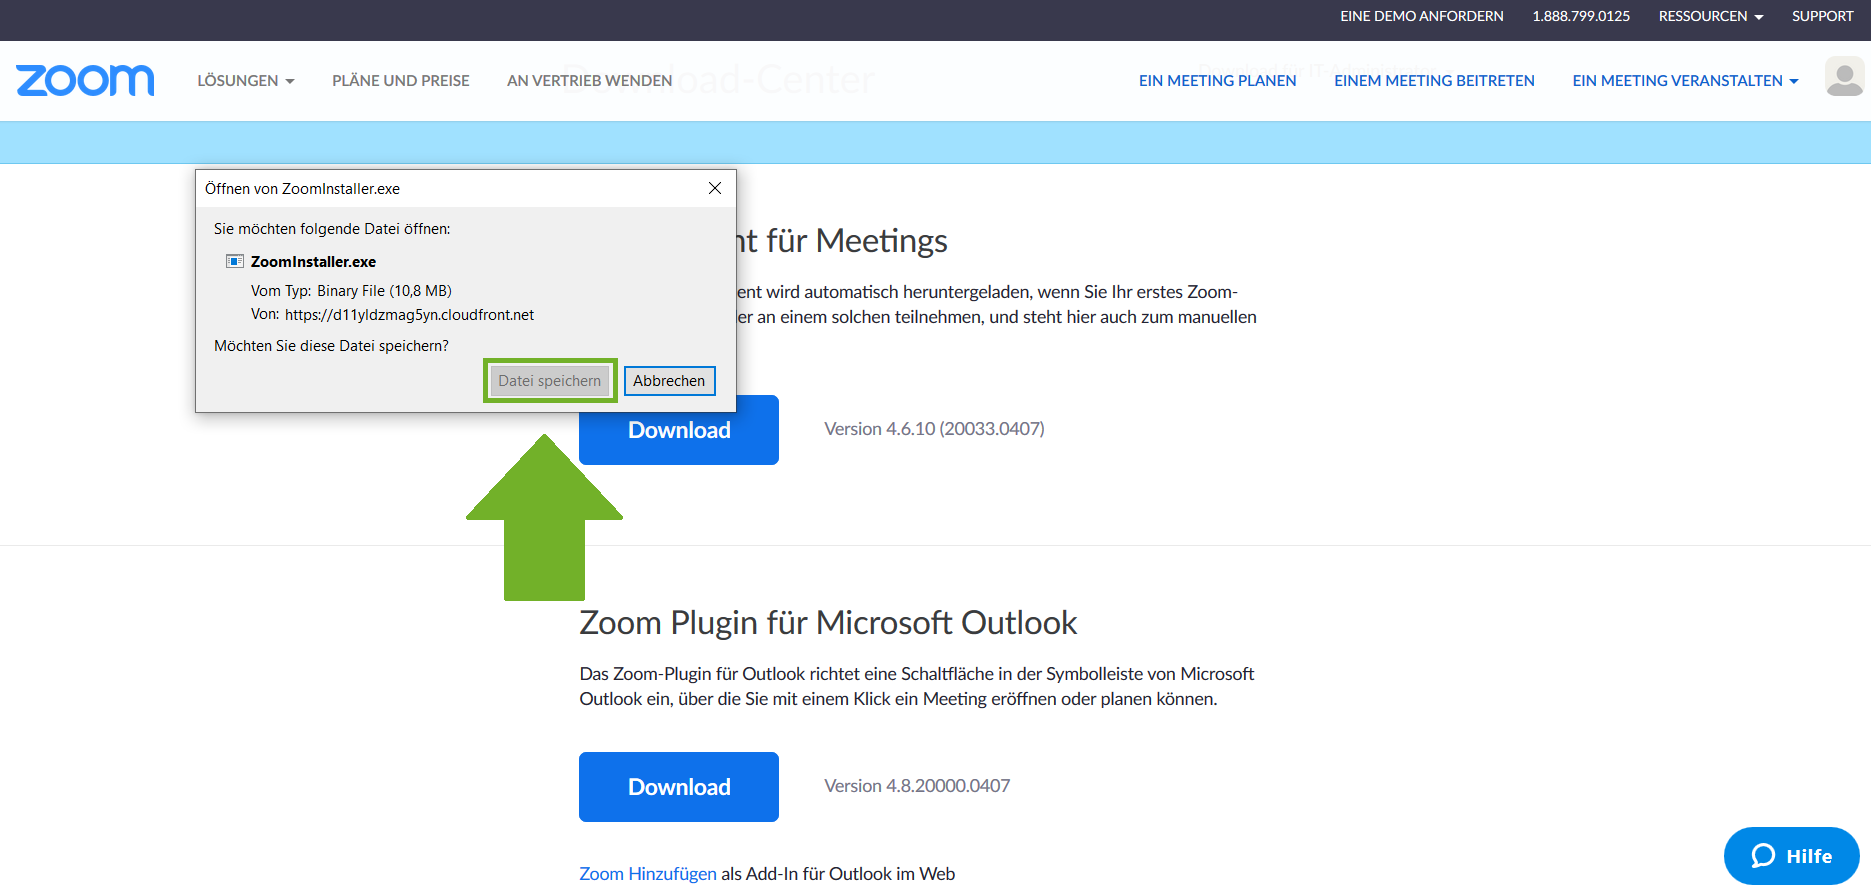Click the Zoom logo
This screenshot has height=892, width=1871.
click(85, 80)
